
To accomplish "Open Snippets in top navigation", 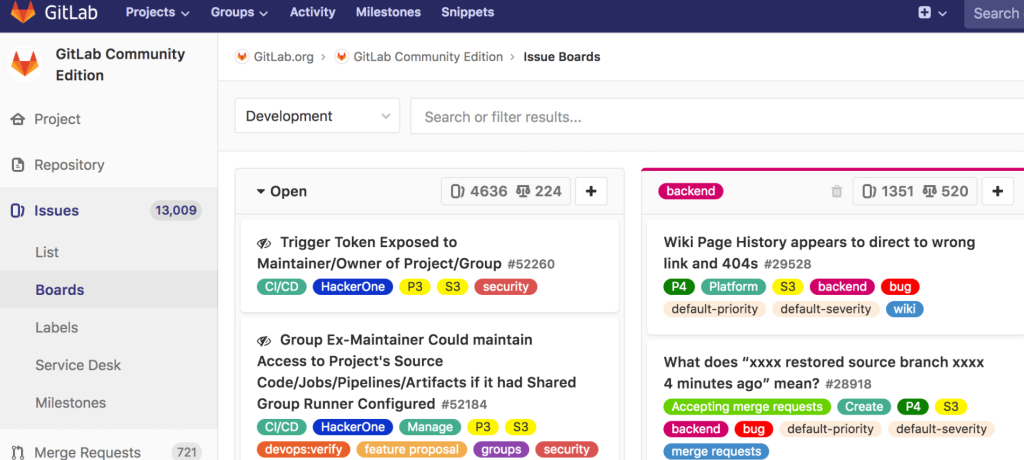I will point(468,12).
